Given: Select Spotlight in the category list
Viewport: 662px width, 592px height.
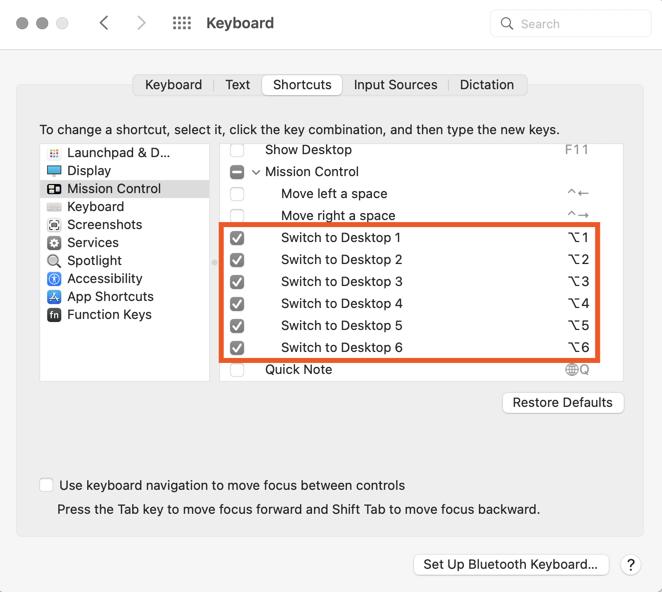Looking at the screenshot, I should click(125, 261).
